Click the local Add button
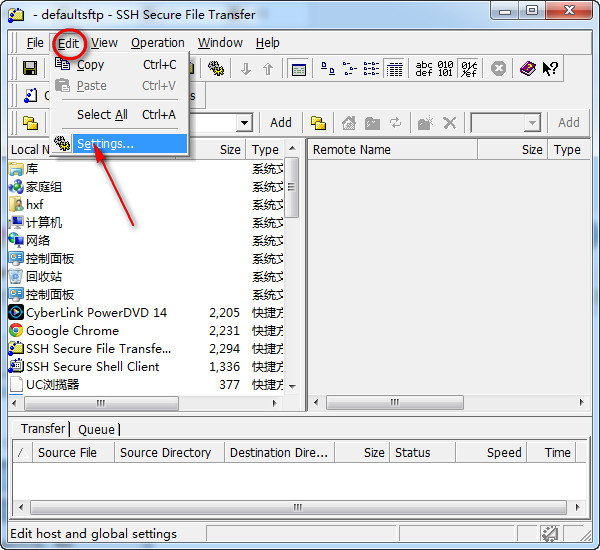Viewport: 600px width, 550px height. coord(281,123)
